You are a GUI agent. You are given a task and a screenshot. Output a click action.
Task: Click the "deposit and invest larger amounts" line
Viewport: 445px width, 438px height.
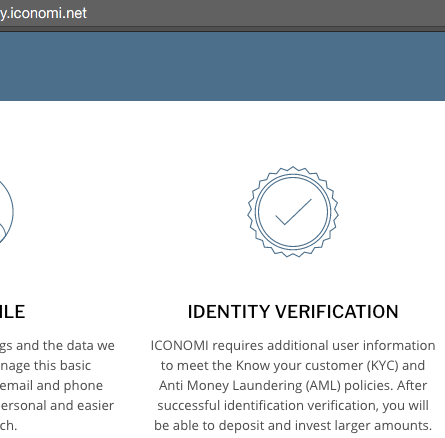(x=293, y=426)
